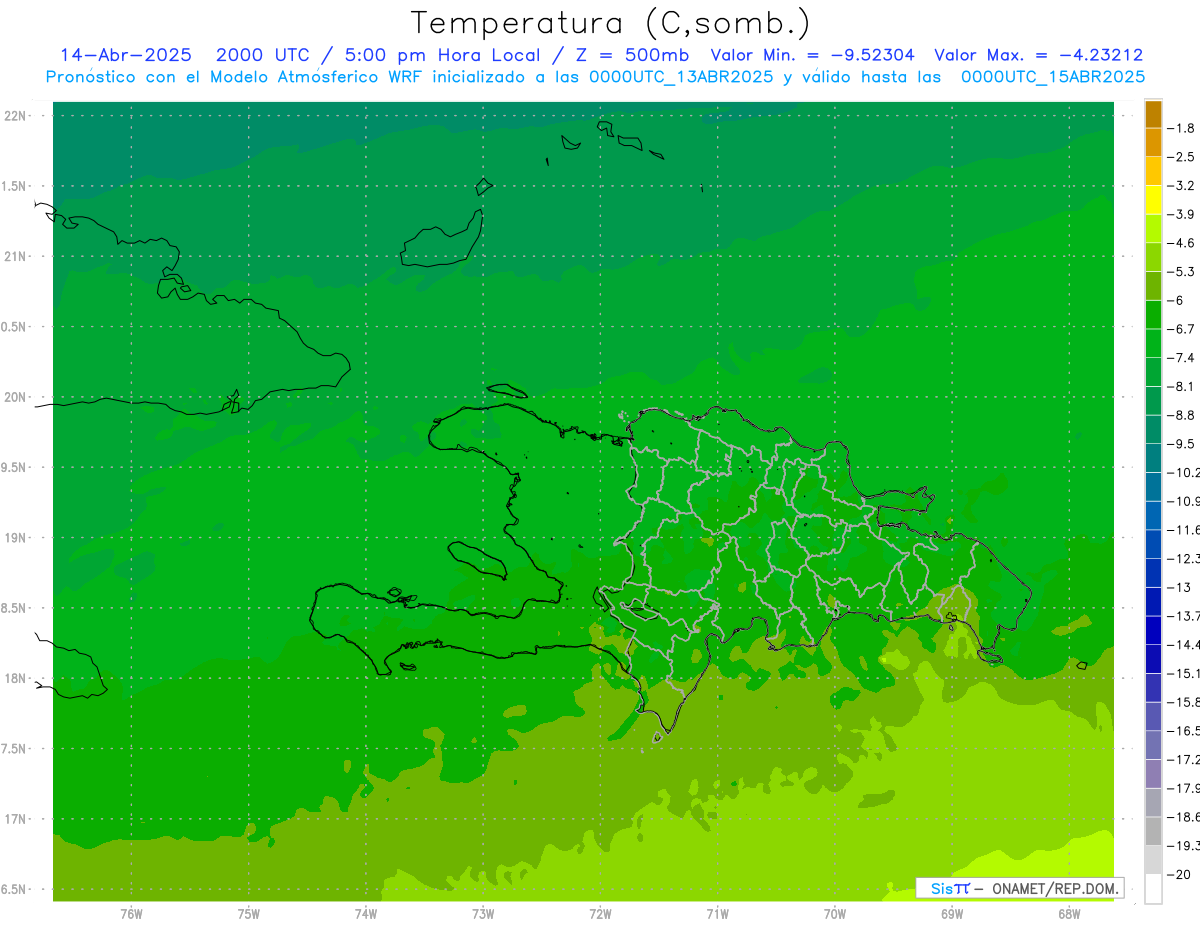Click the 'ONAMET/REP.DOM.' credit label
Viewport: 1200px width, 927px height.
1054,888
